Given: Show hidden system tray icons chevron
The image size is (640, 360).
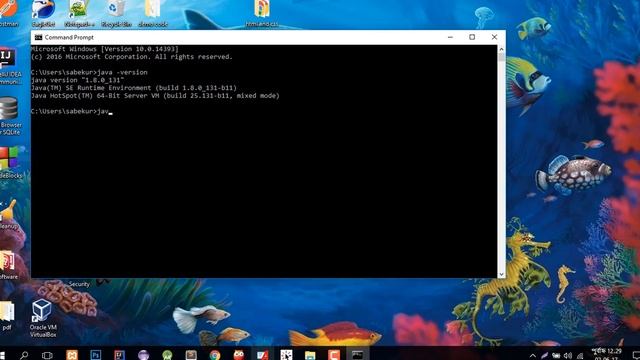Looking at the screenshot, I should pos(533,356).
